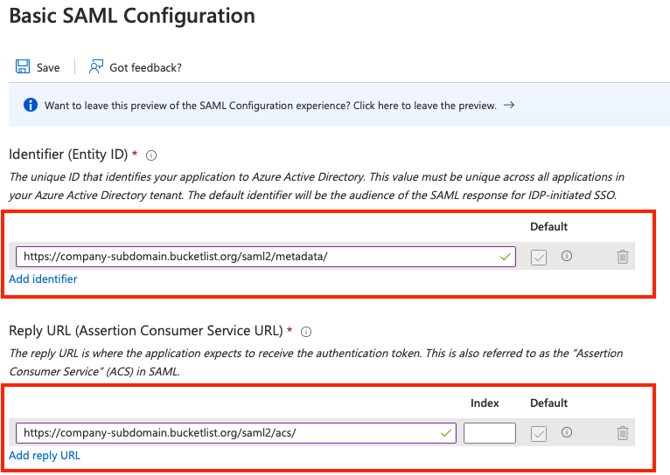Click the empty Index input box
Image resolution: width=670 pixels, height=475 pixels.
pos(490,433)
